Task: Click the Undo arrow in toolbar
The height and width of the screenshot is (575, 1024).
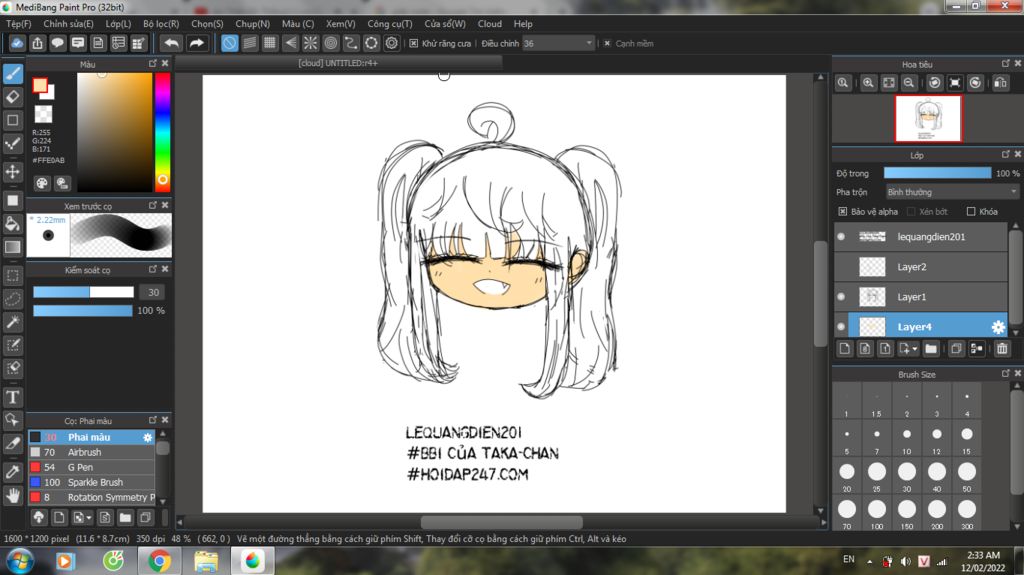Action: click(172, 43)
